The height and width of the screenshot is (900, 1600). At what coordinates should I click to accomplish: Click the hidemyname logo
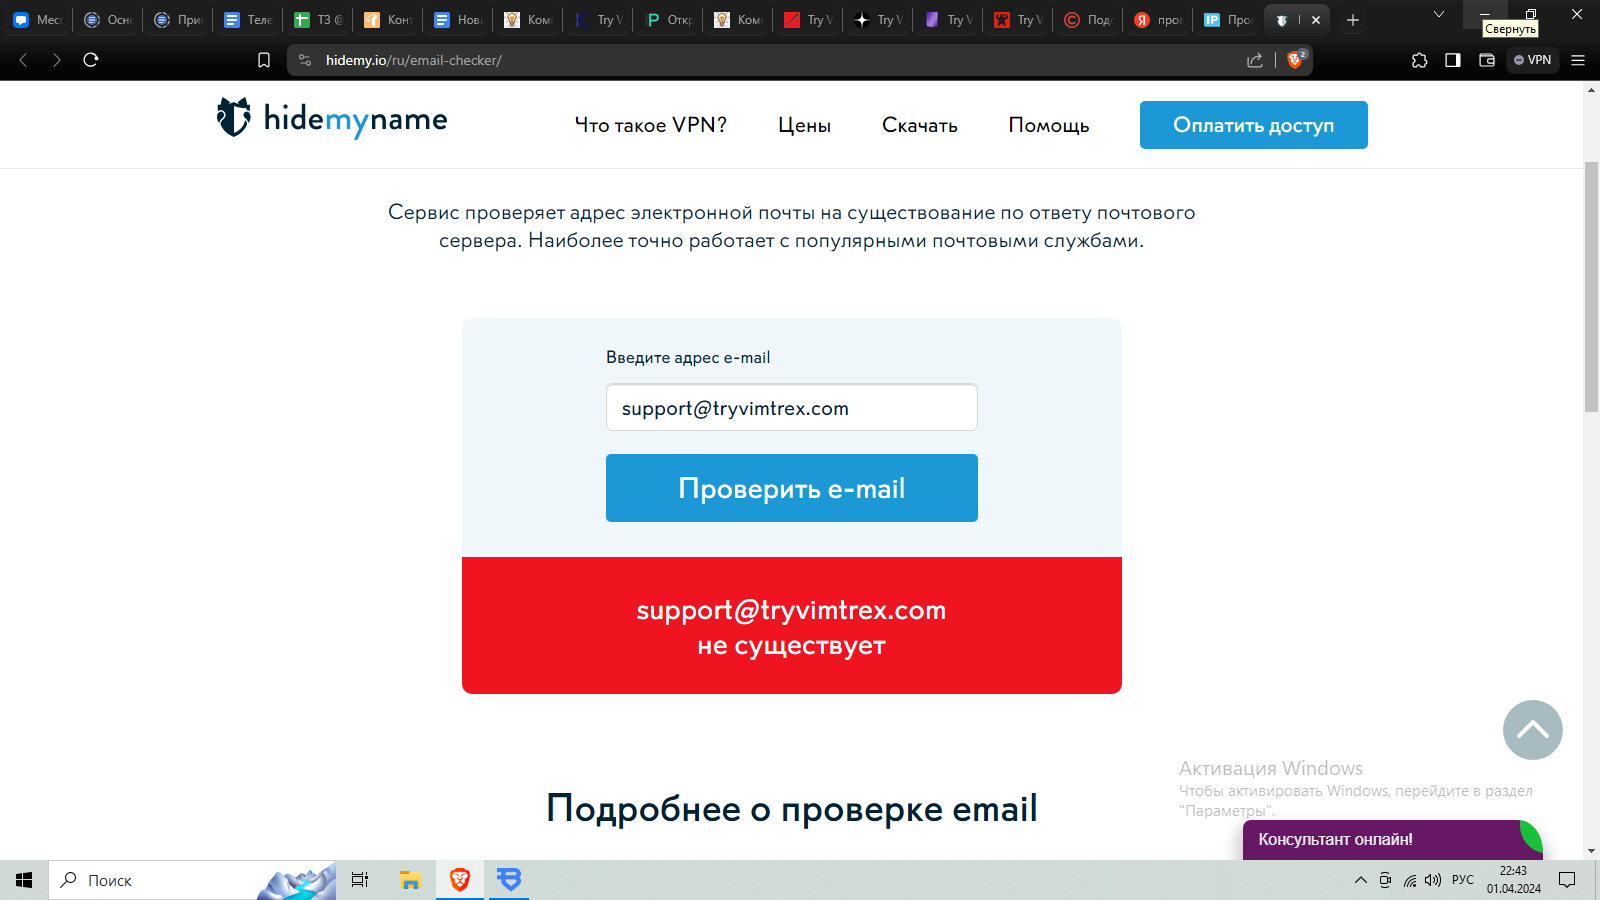coord(332,119)
